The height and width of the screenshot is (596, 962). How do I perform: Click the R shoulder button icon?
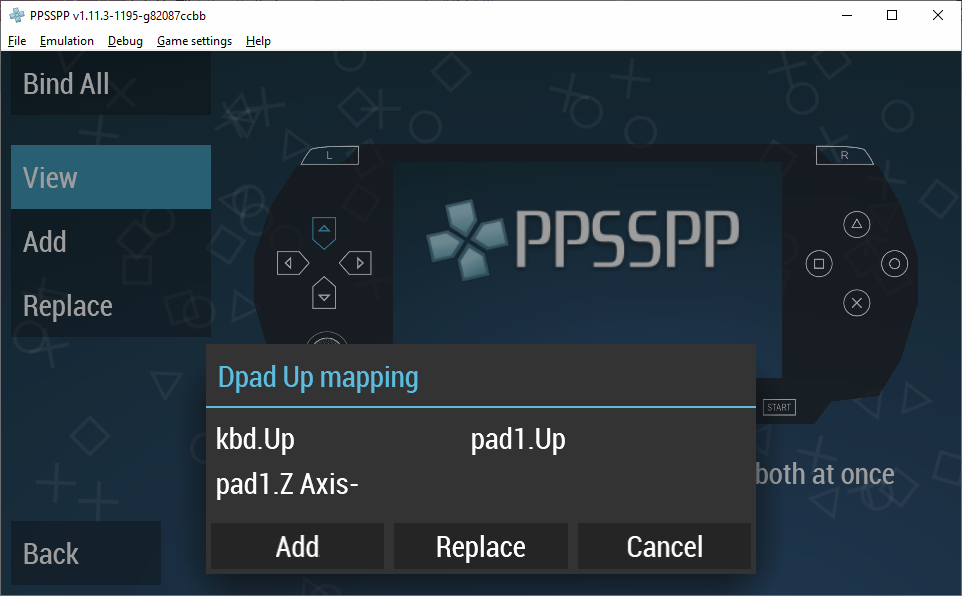845,155
